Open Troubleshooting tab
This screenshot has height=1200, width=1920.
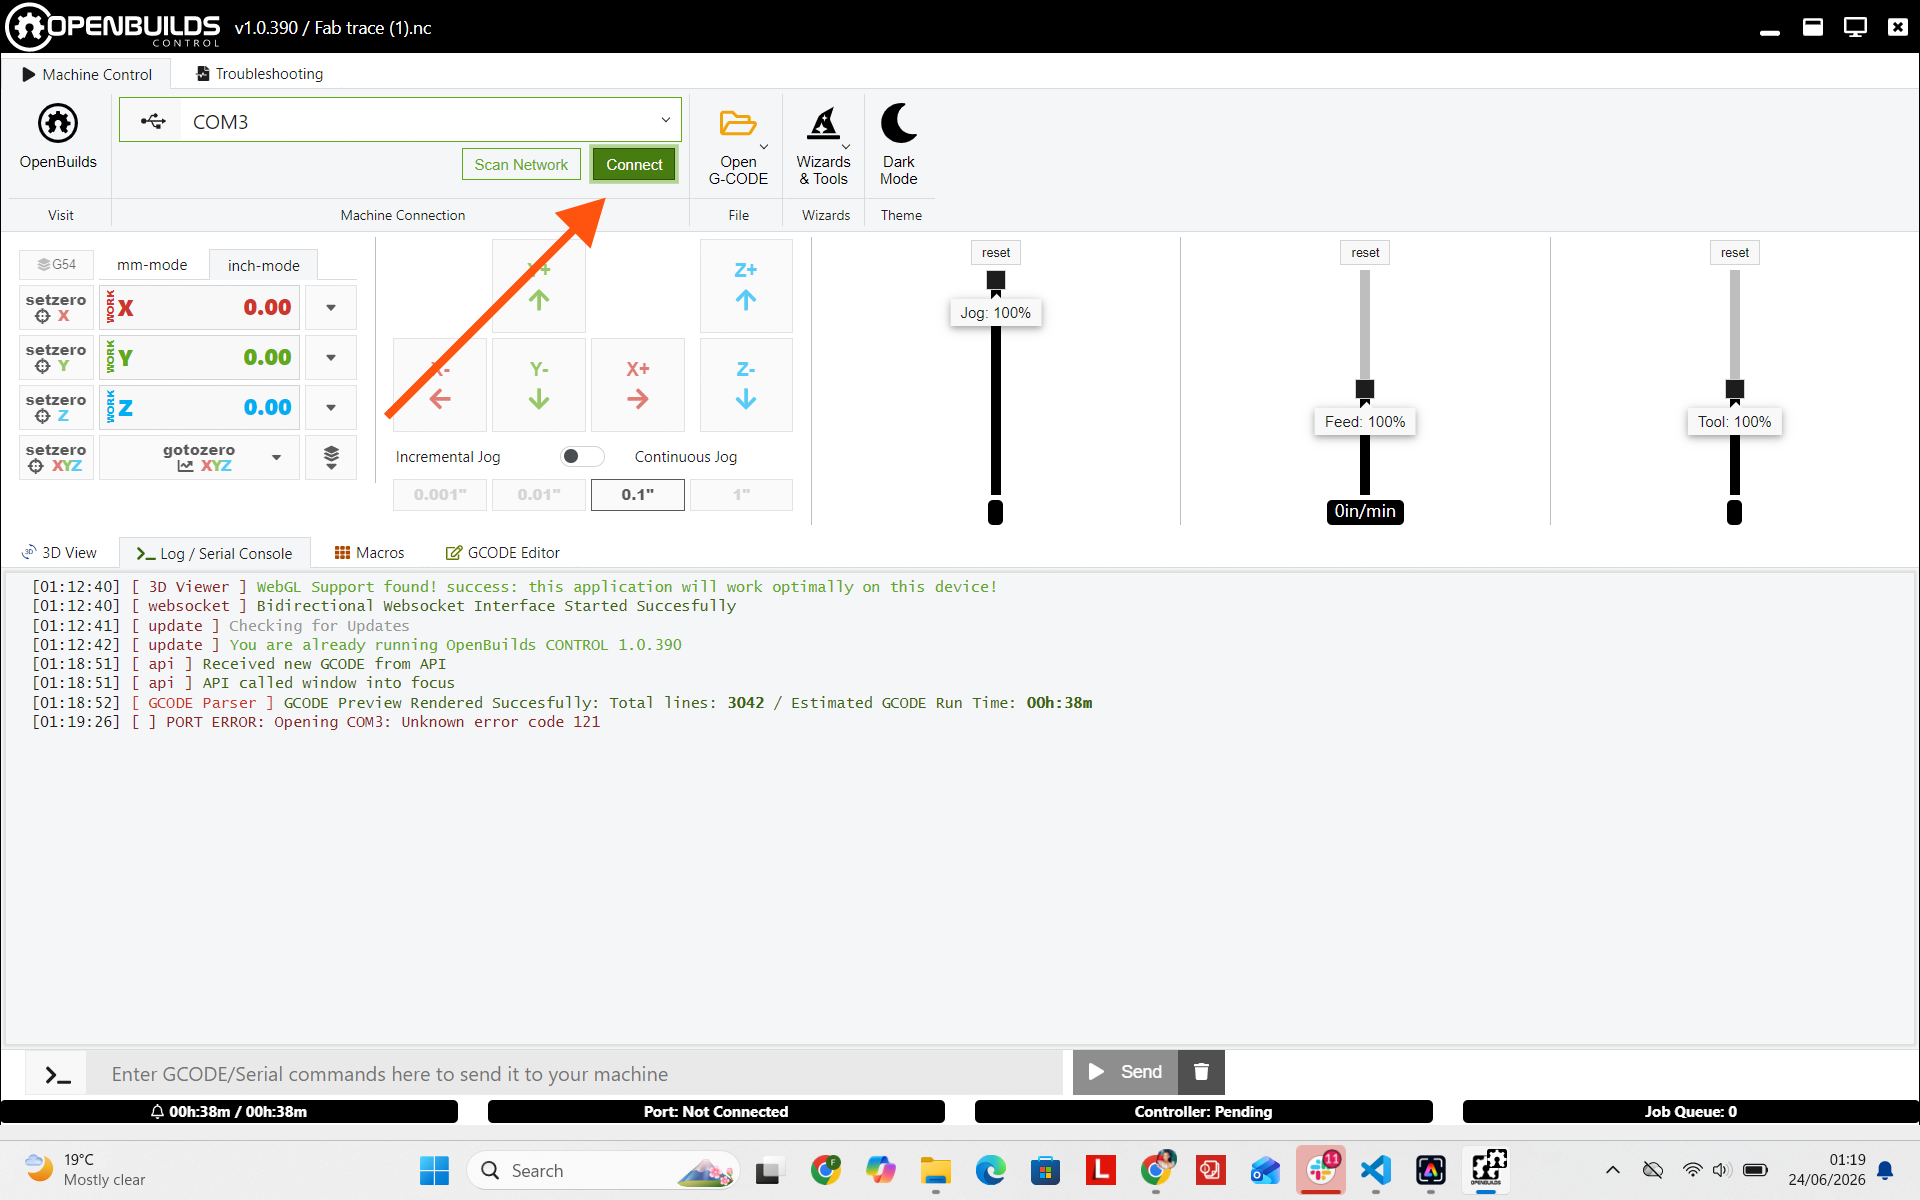point(259,74)
